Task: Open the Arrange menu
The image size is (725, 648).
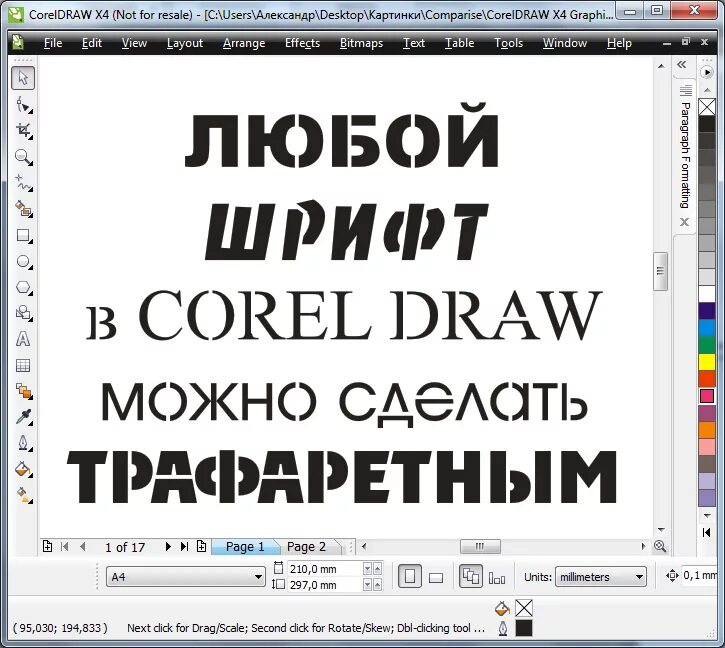Action: (x=244, y=43)
